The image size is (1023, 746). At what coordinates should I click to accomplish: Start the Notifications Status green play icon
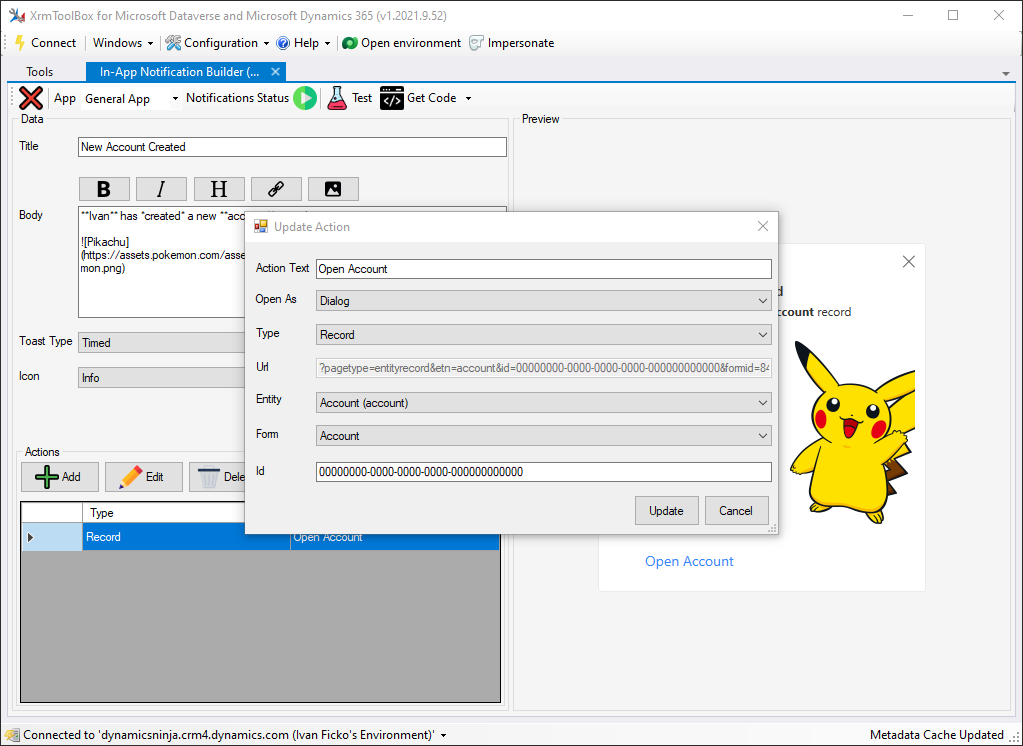[x=305, y=98]
